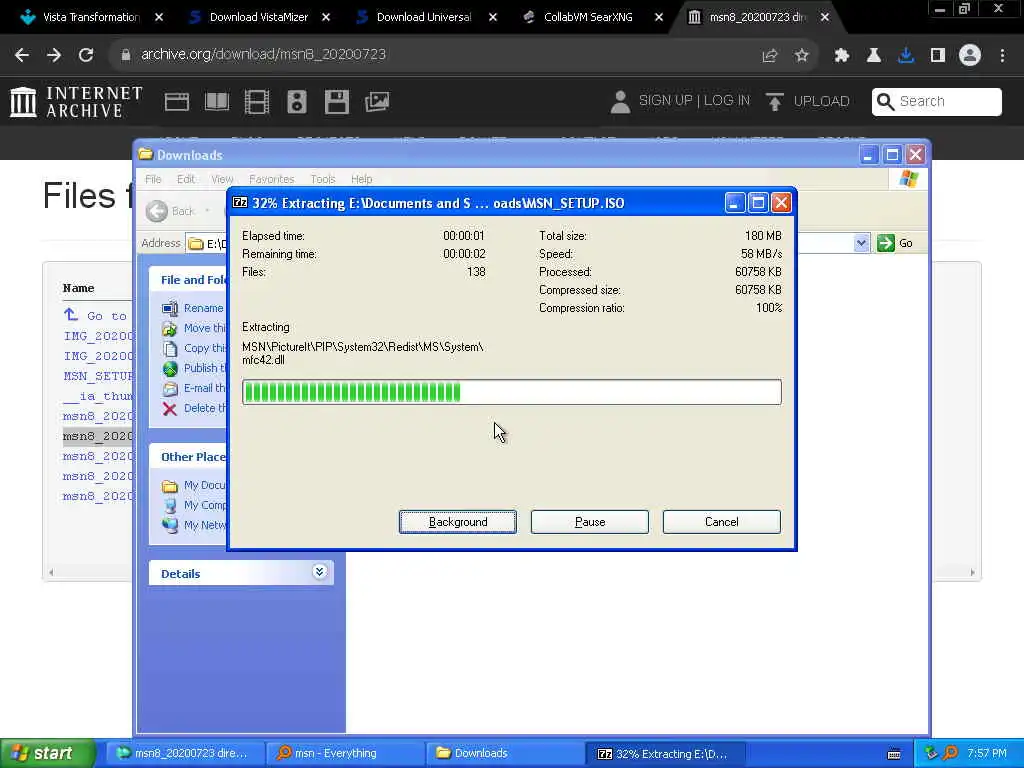This screenshot has width=1024, height=768.
Task: Open Internet Archive images icon
Action: 377,102
